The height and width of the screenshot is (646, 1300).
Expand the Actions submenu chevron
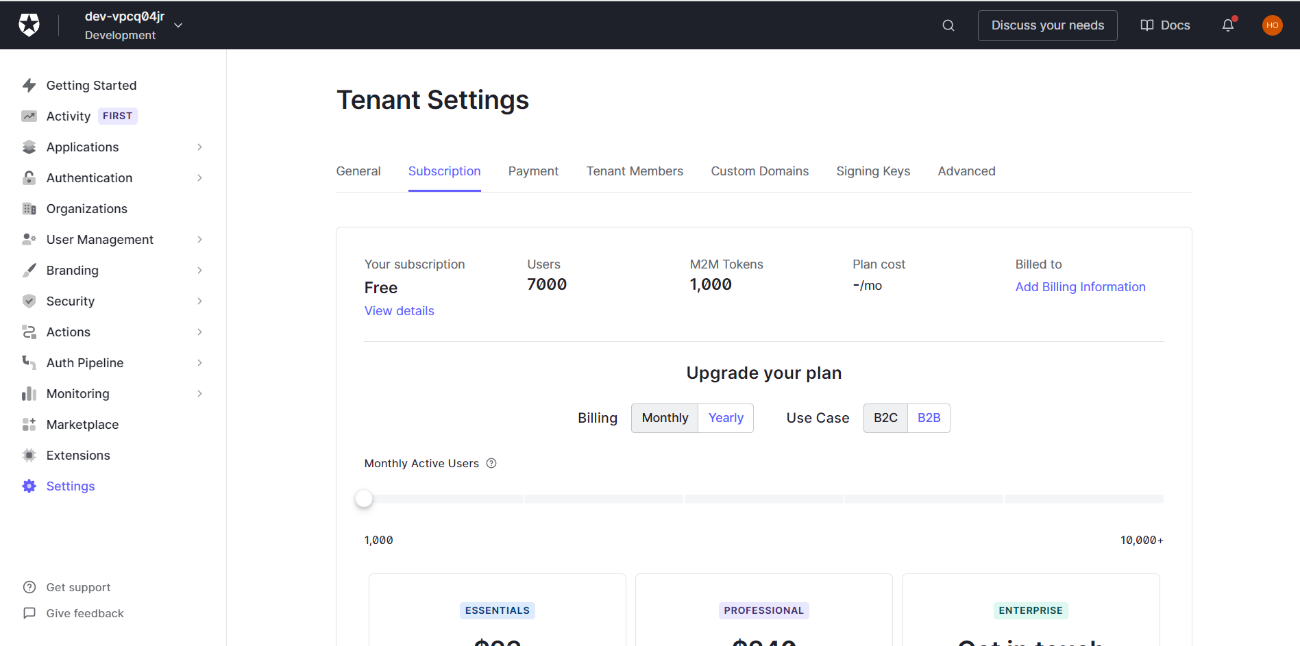[200, 332]
